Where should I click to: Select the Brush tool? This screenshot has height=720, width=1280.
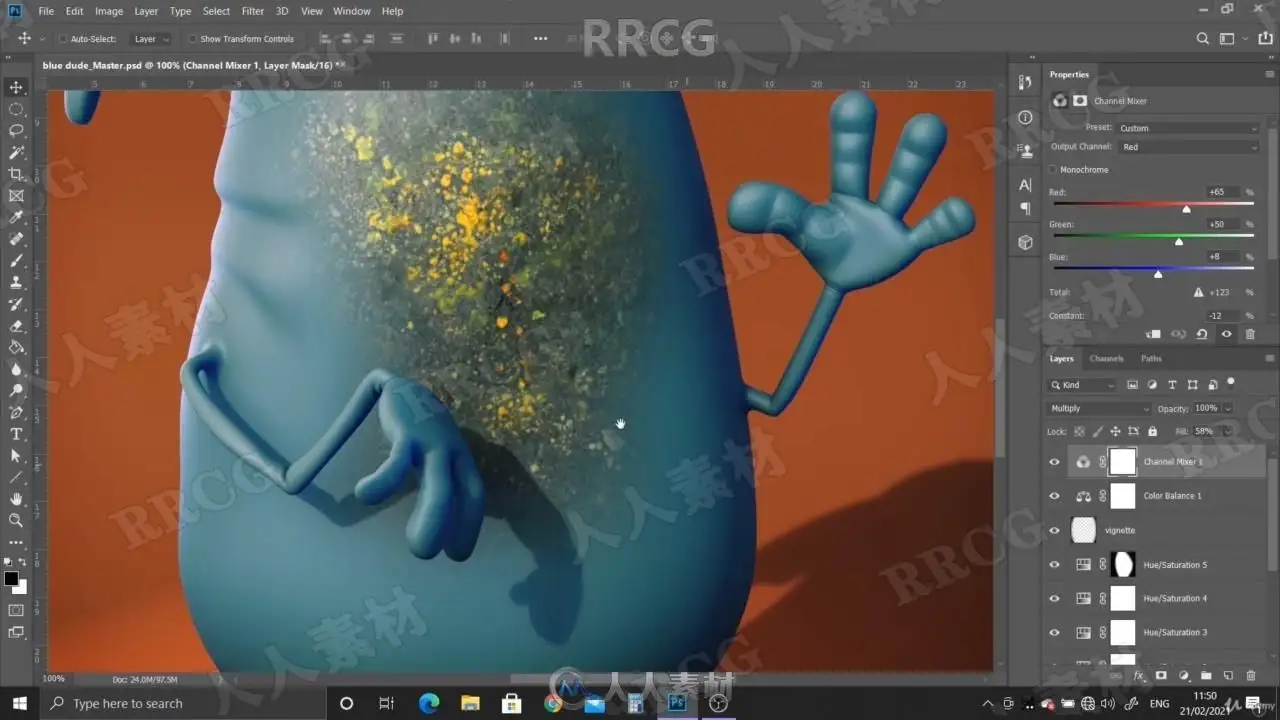point(16,260)
